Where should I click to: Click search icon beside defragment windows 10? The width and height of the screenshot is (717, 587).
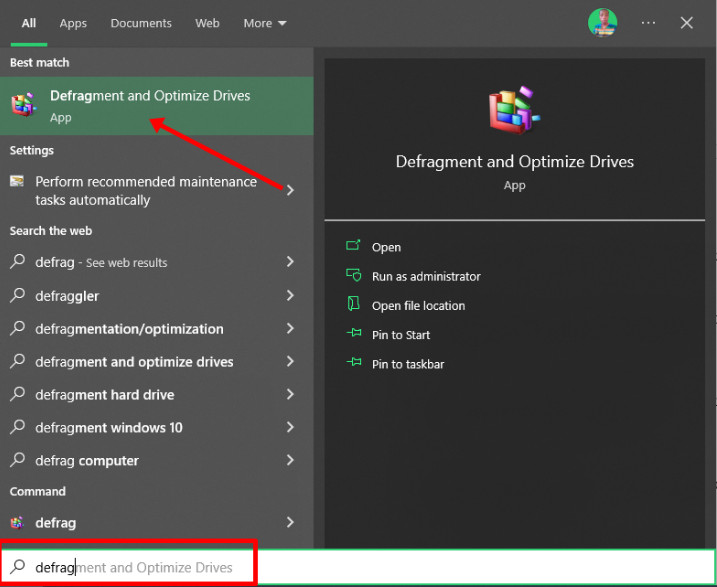(x=17, y=427)
